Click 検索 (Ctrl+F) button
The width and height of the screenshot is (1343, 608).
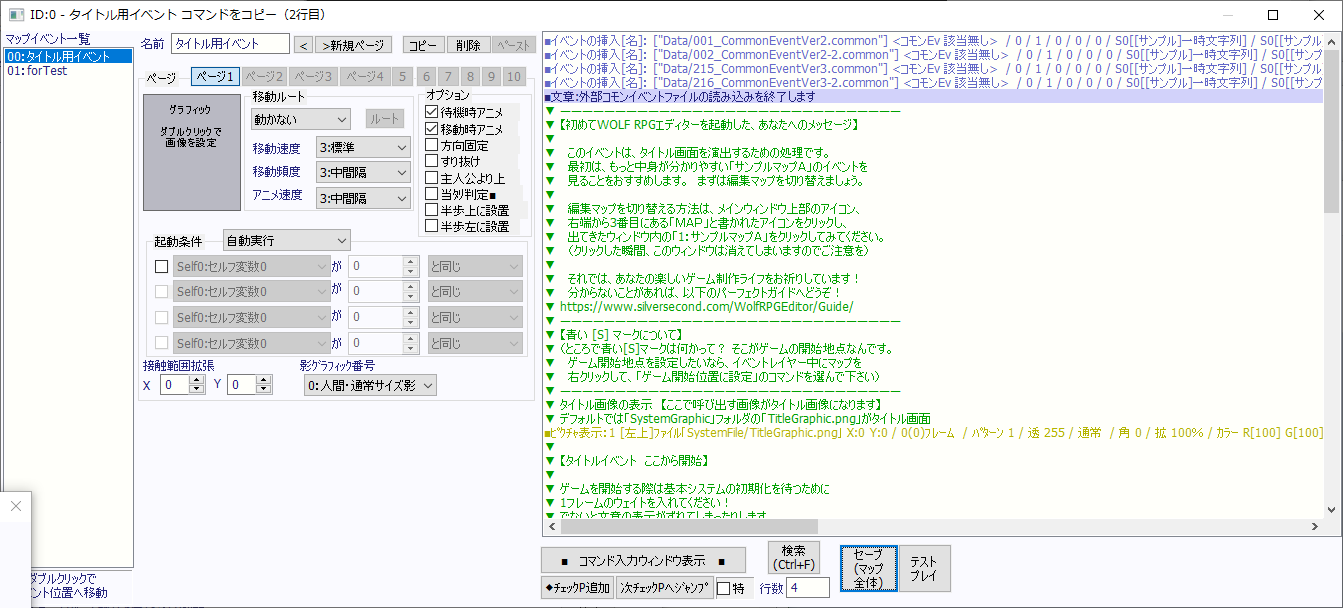(x=794, y=558)
